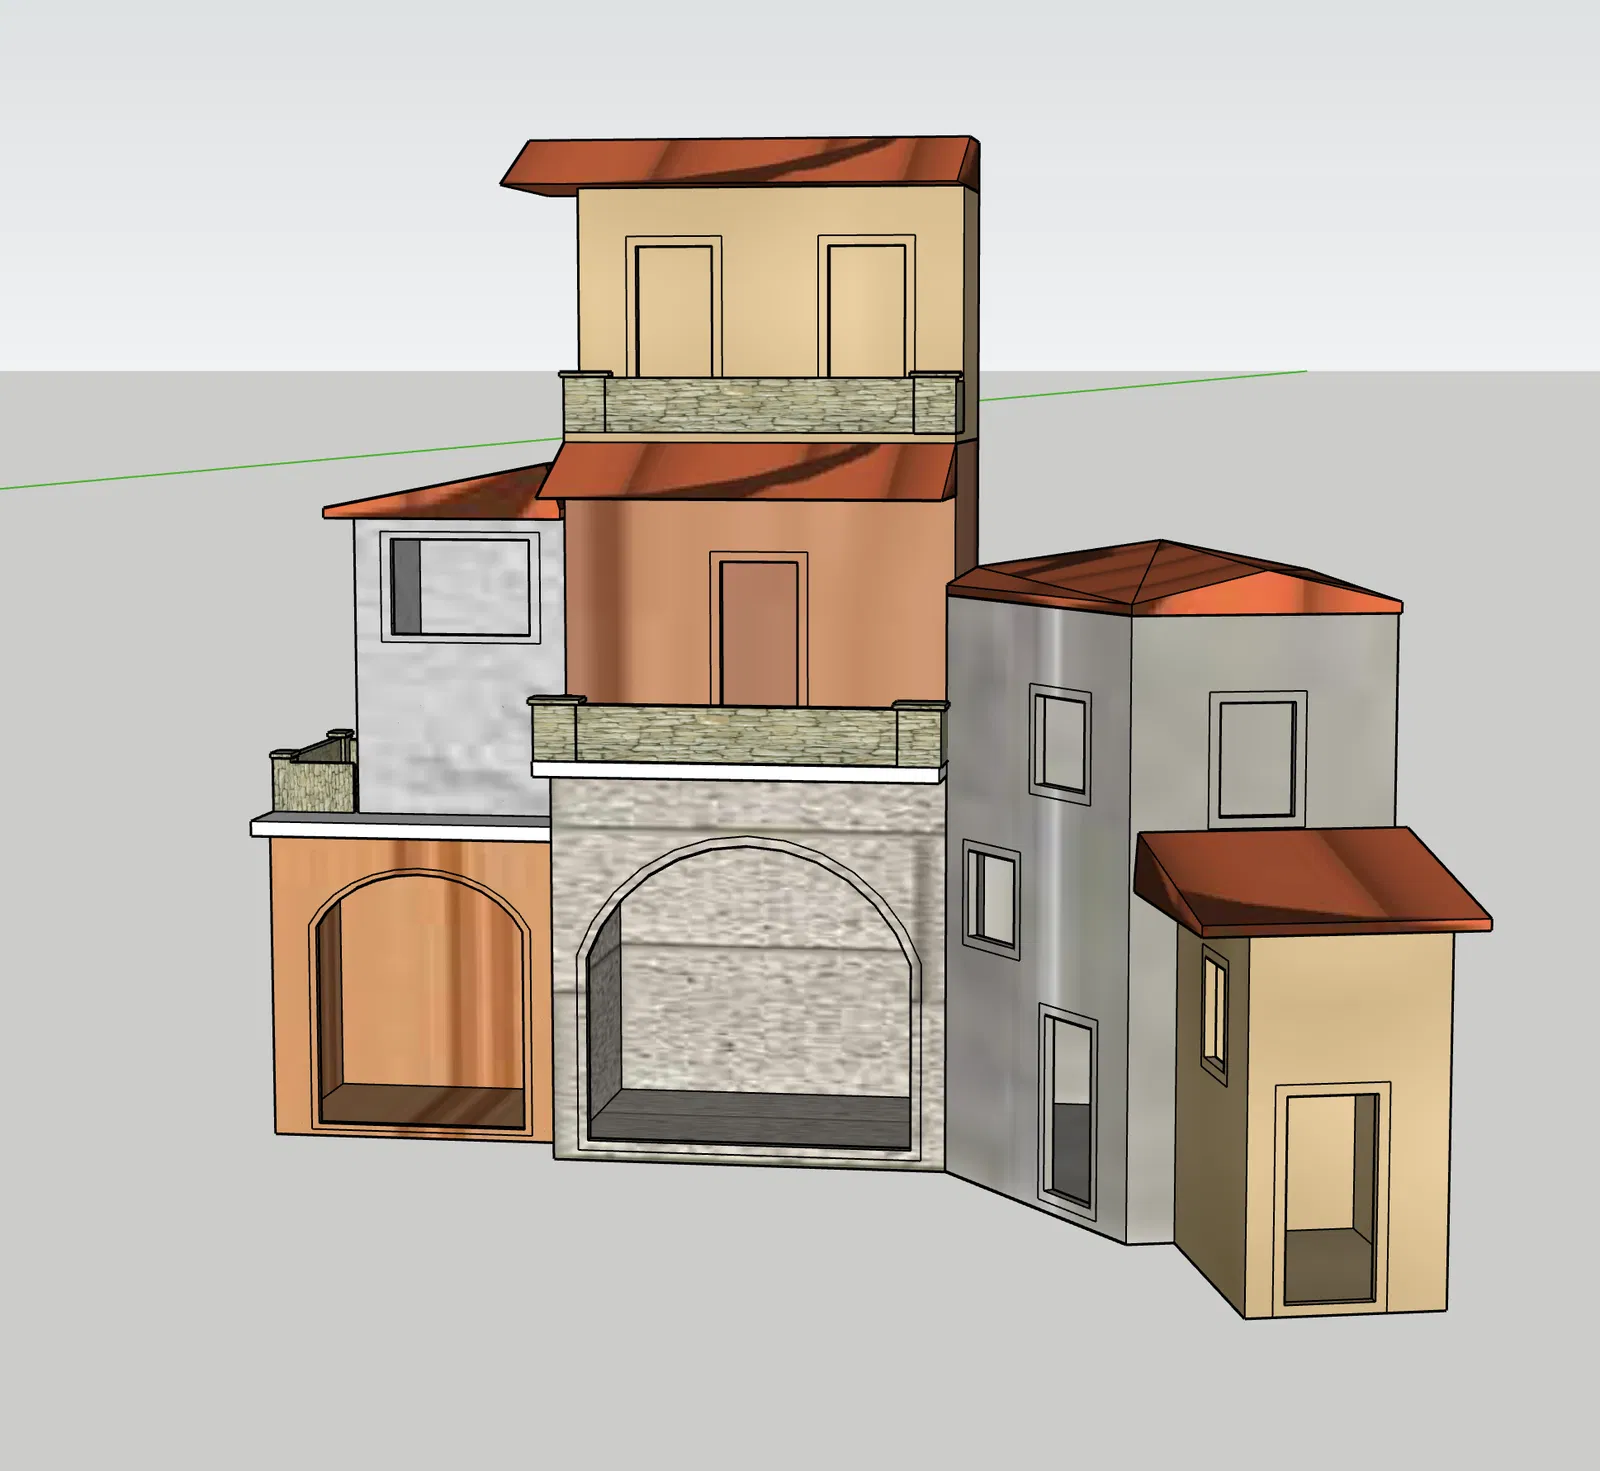Select the hipped roof of the gray building

pos(1175,578)
